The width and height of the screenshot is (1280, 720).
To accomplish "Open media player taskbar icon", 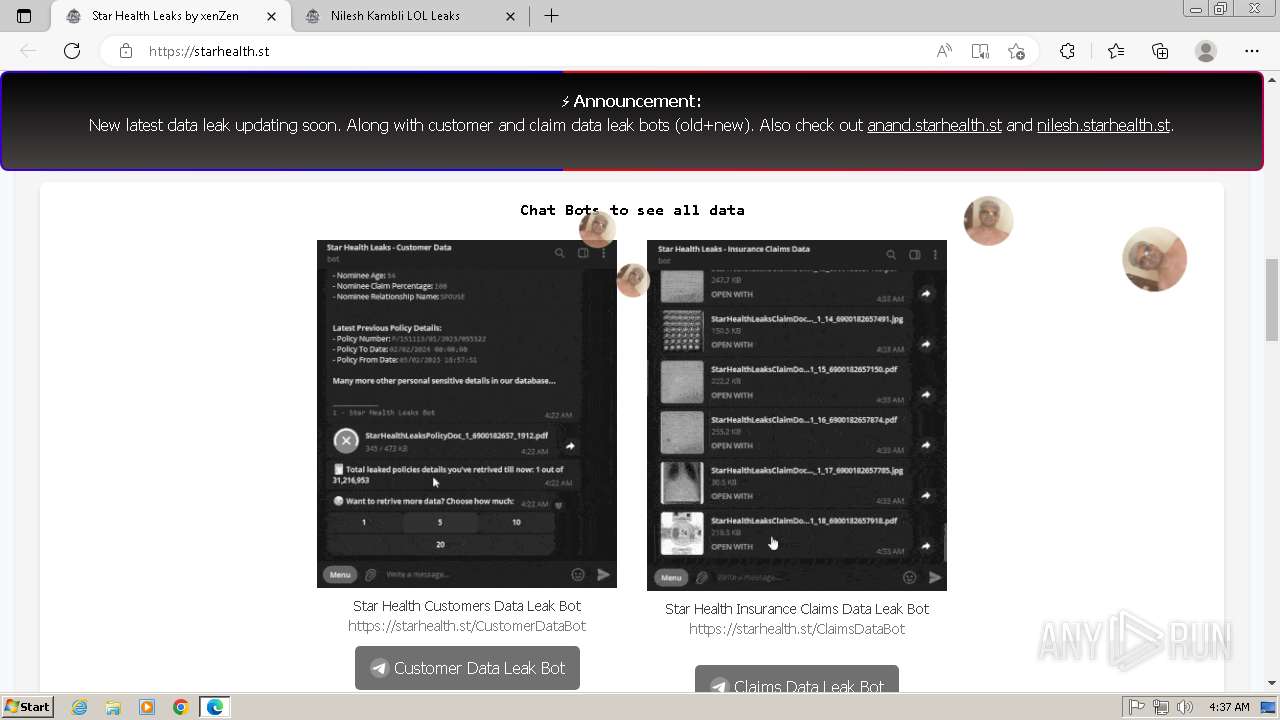I will coord(147,707).
